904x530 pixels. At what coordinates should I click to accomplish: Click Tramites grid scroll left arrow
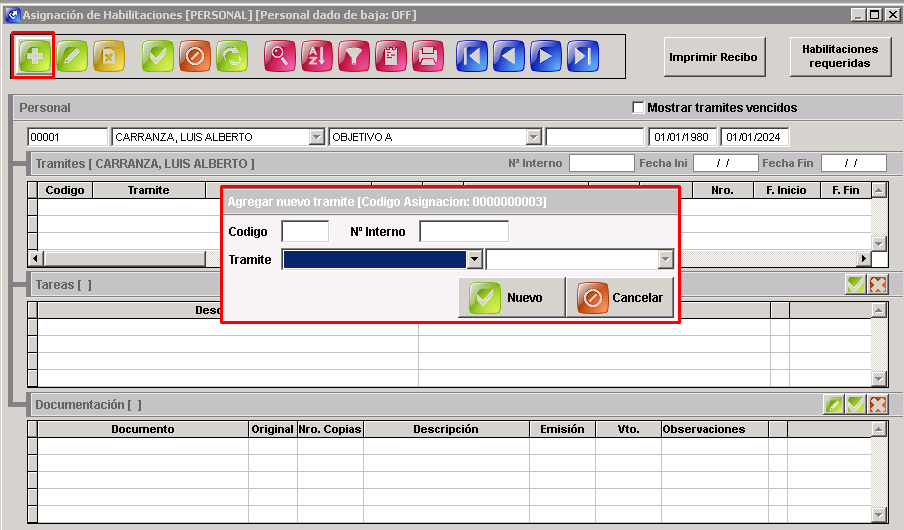35,258
